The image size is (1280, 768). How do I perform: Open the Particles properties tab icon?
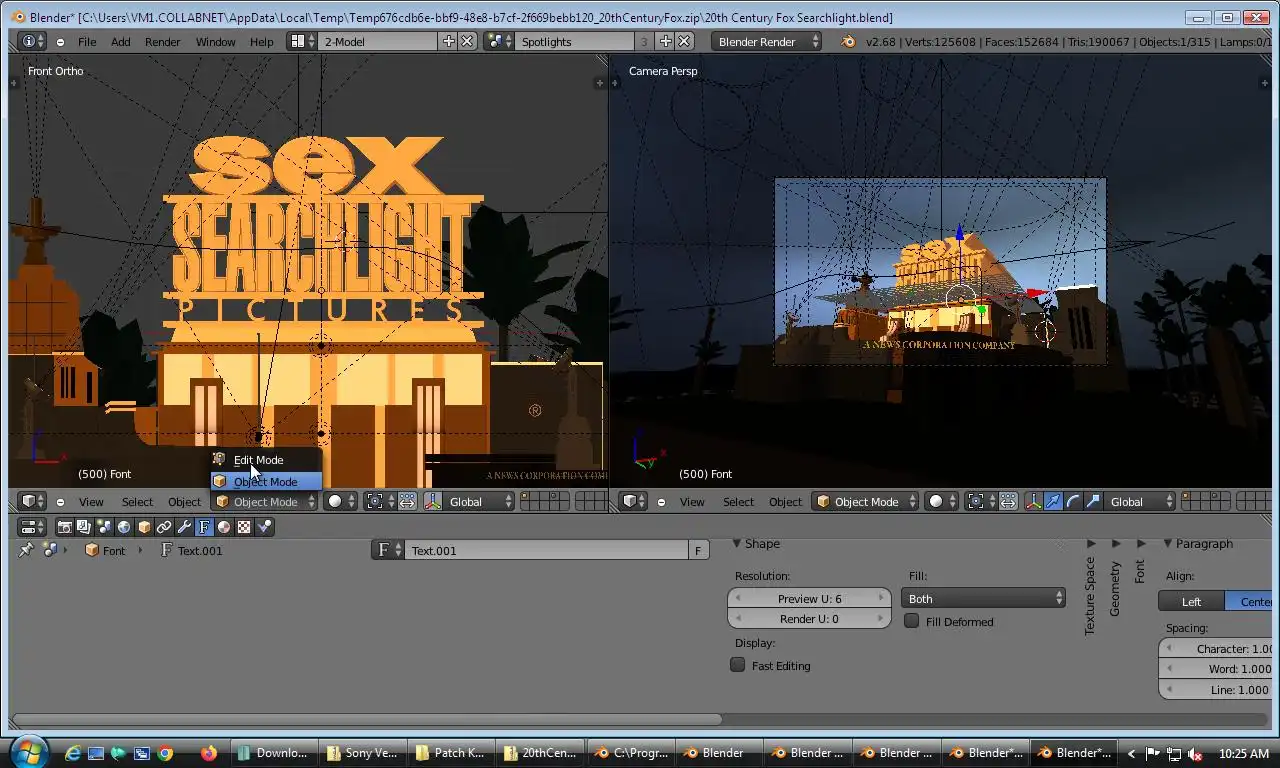point(264,527)
